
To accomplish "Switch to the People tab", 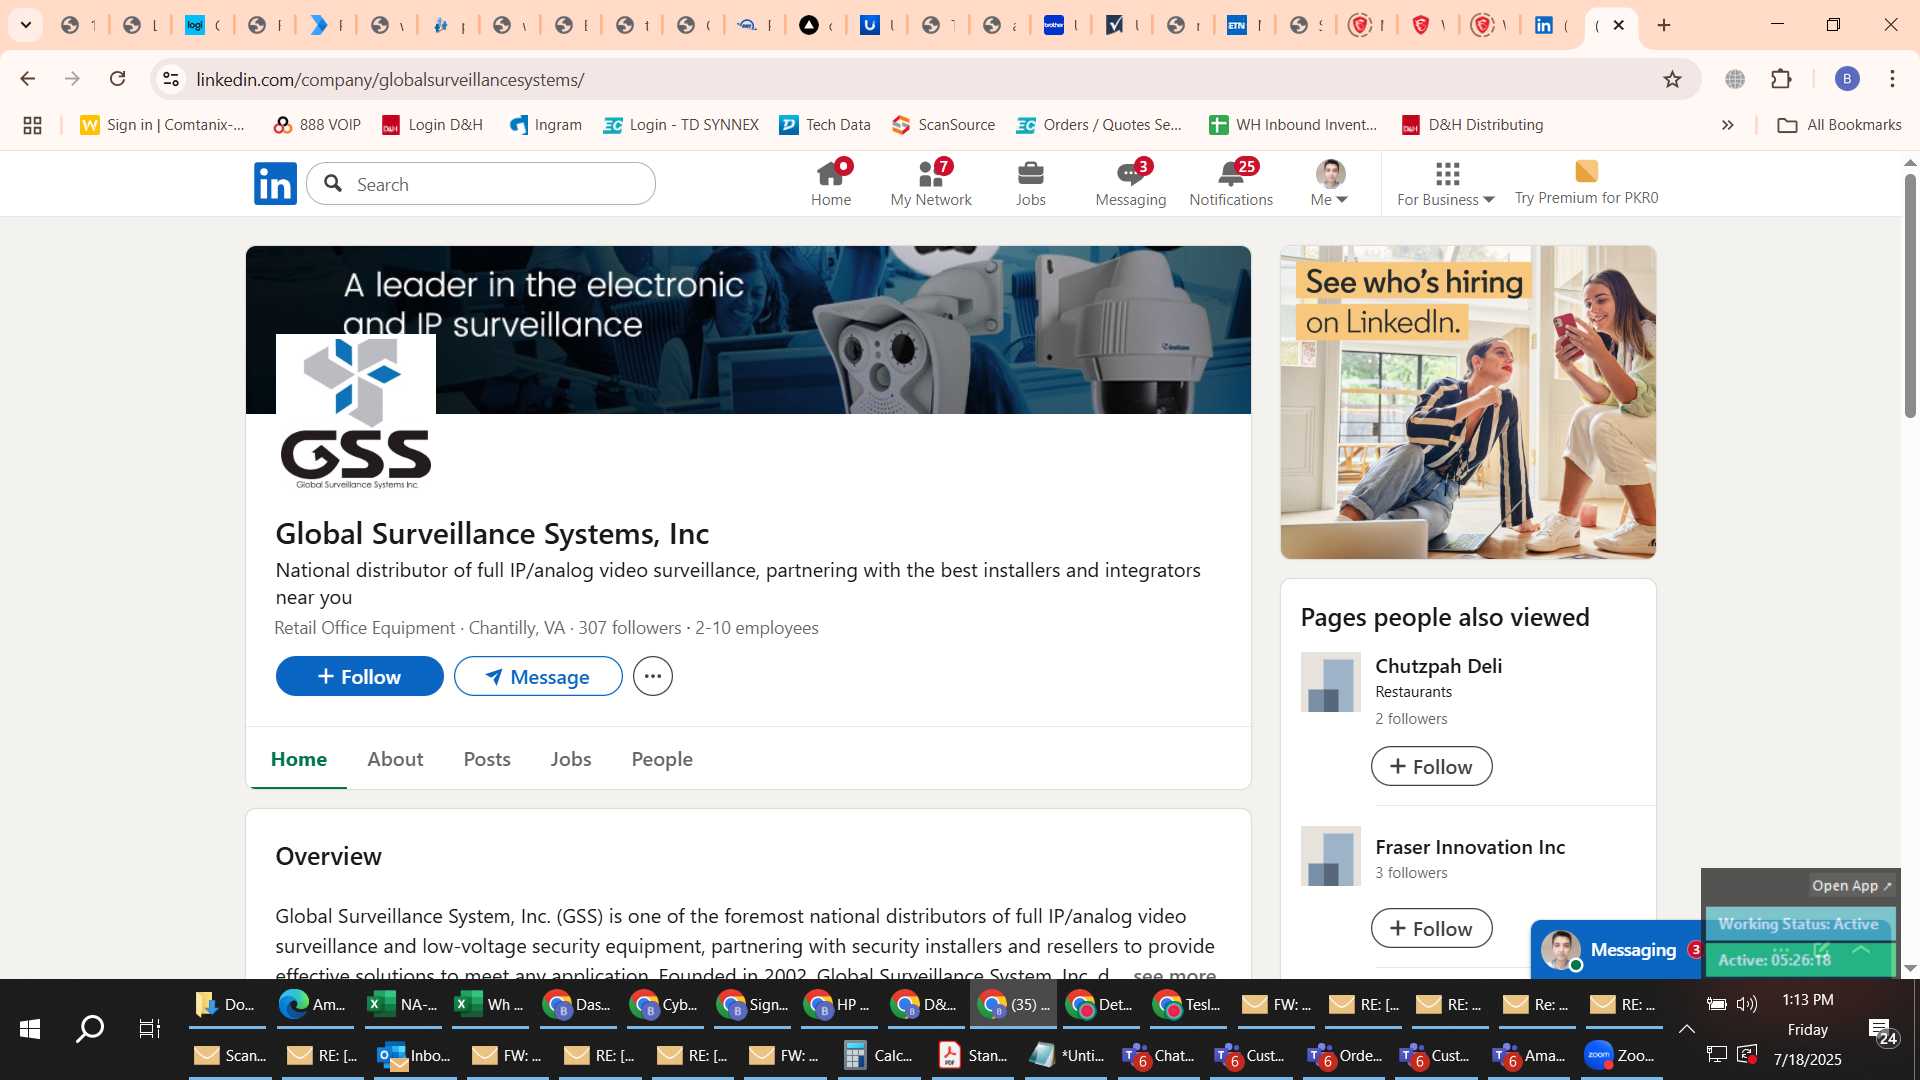I will [662, 759].
